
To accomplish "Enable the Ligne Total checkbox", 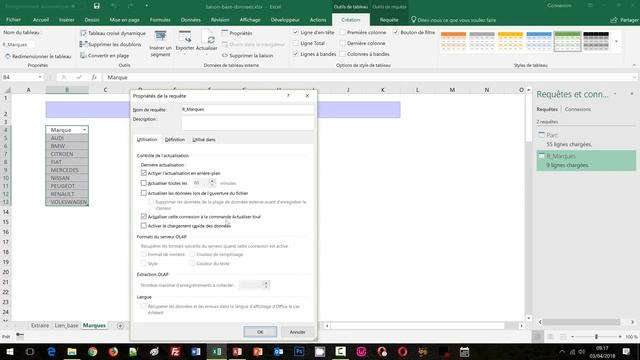I will (296, 43).
